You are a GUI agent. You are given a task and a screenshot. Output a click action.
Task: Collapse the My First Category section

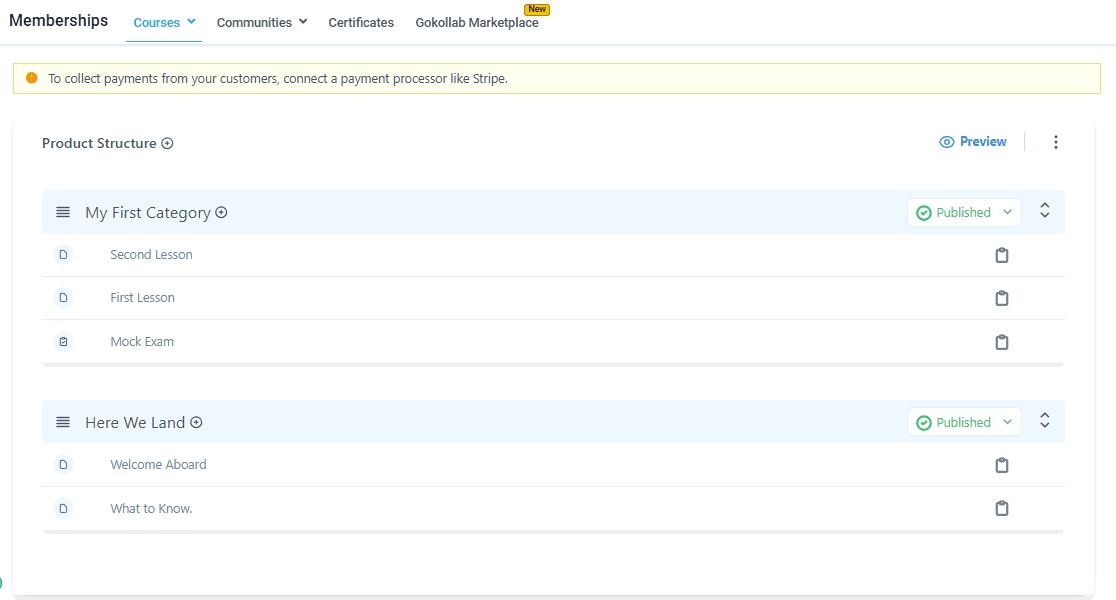(1044, 211)
